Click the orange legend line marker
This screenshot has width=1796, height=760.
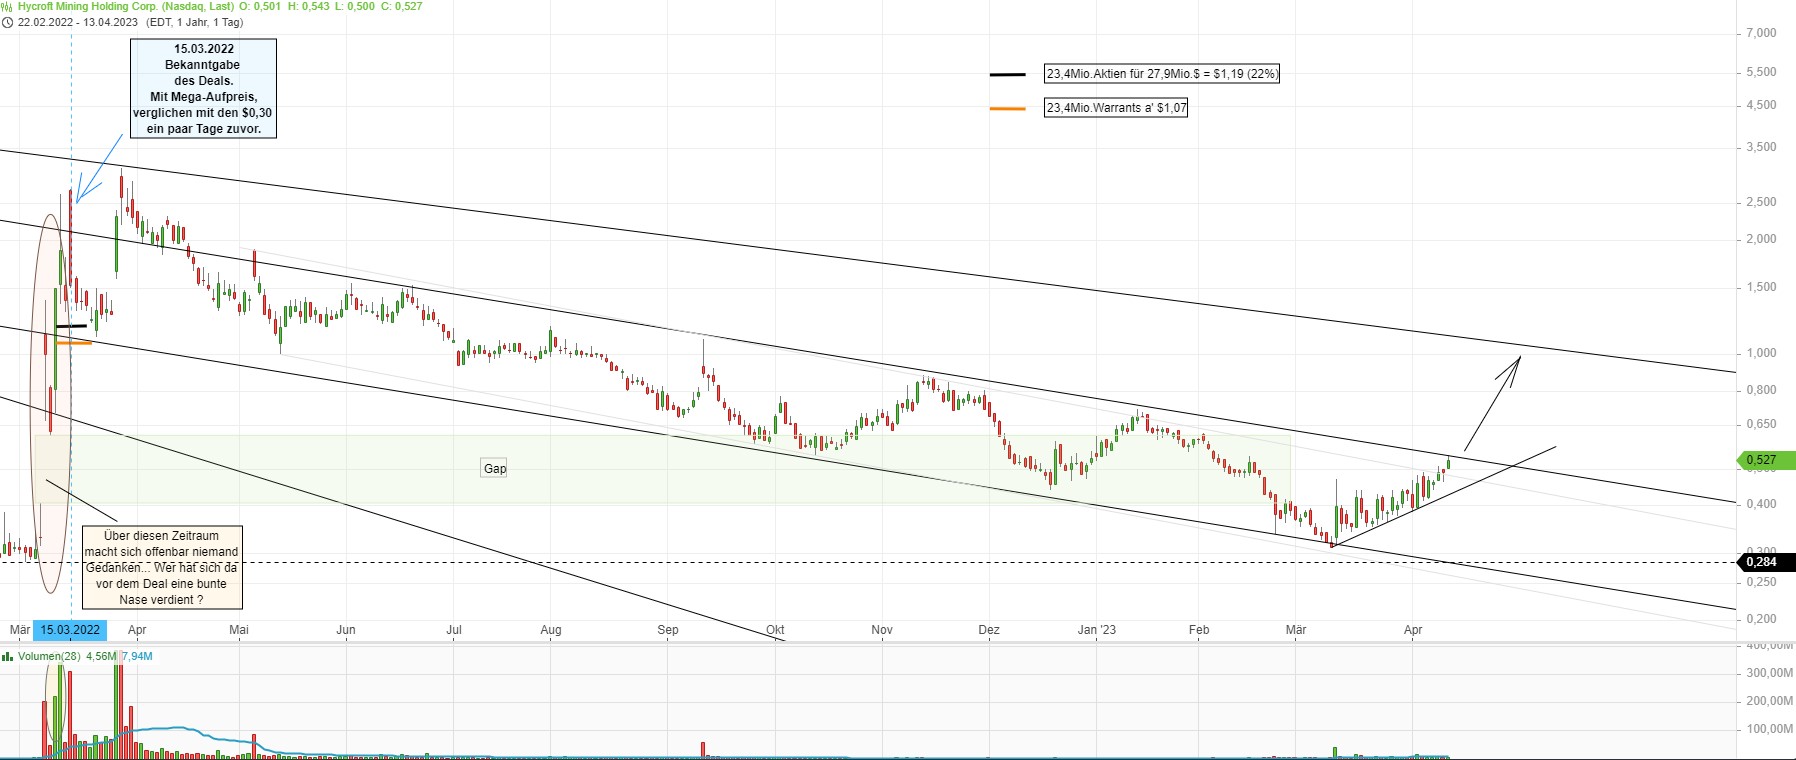[1007, 108]
